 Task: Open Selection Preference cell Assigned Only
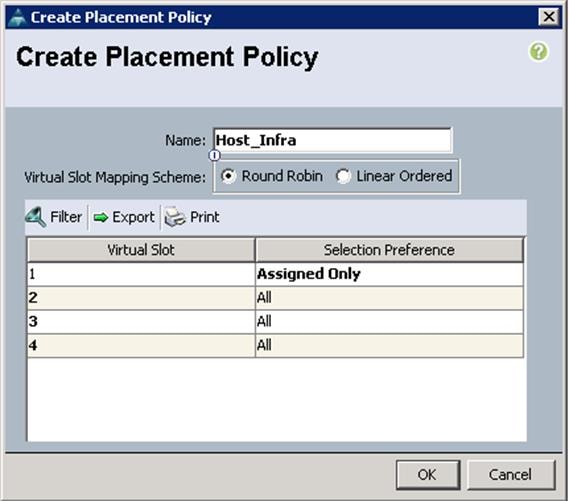(x=389, y=274)
